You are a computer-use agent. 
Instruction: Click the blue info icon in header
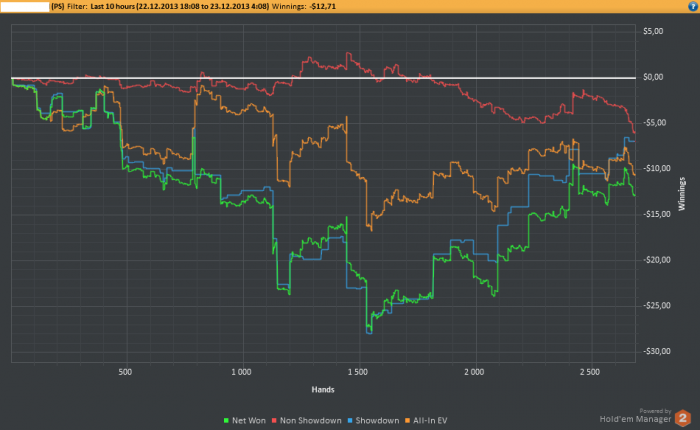(x=693, y=6)
